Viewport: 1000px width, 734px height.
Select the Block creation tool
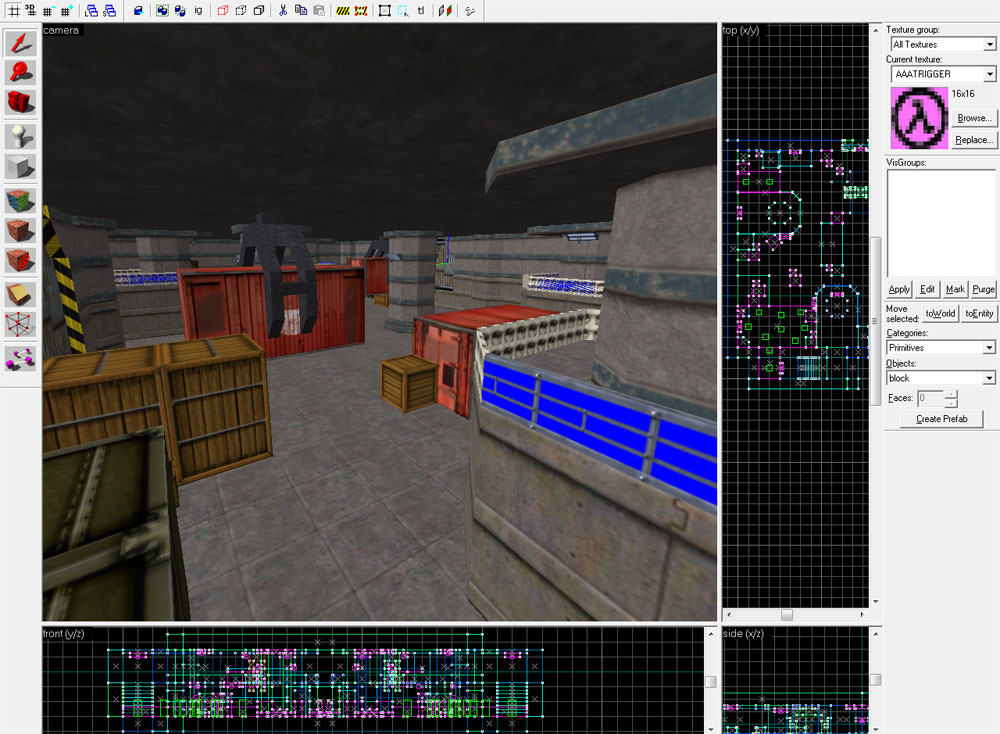click(20, 167)
